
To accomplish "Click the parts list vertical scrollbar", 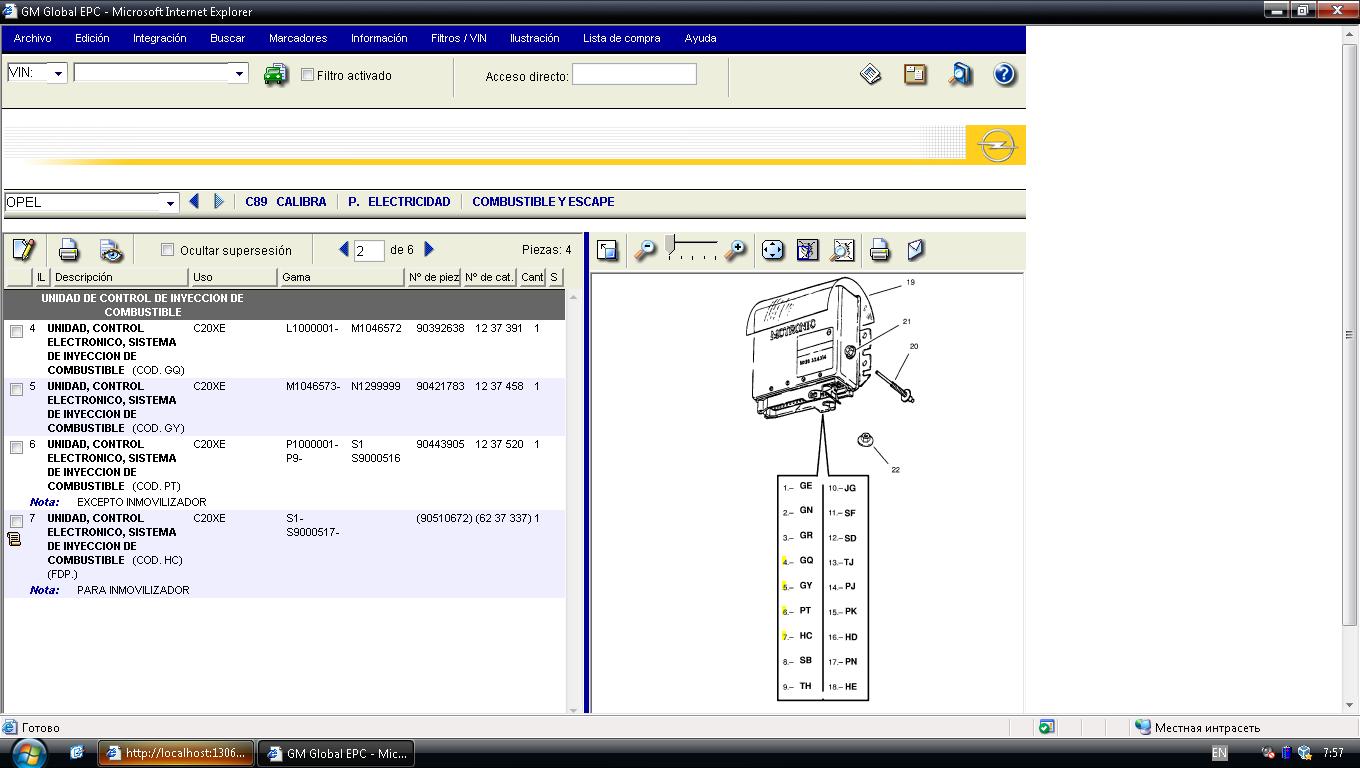I will [x=573, y=503].
